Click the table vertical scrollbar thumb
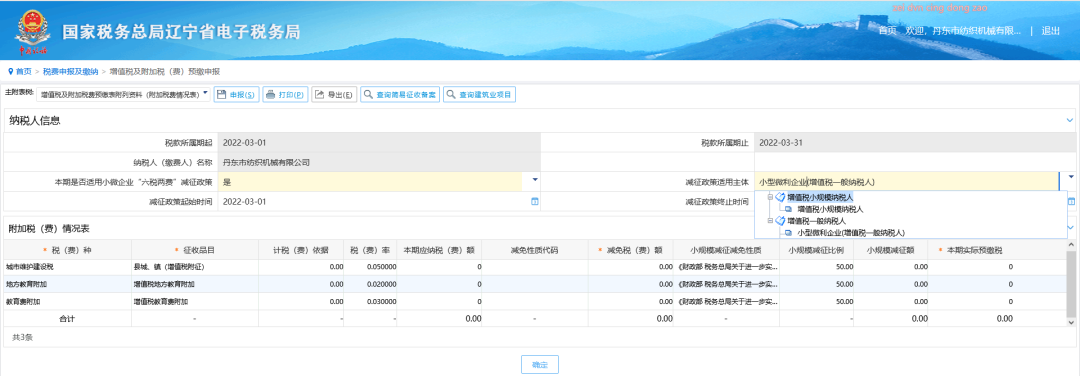 1071,284
